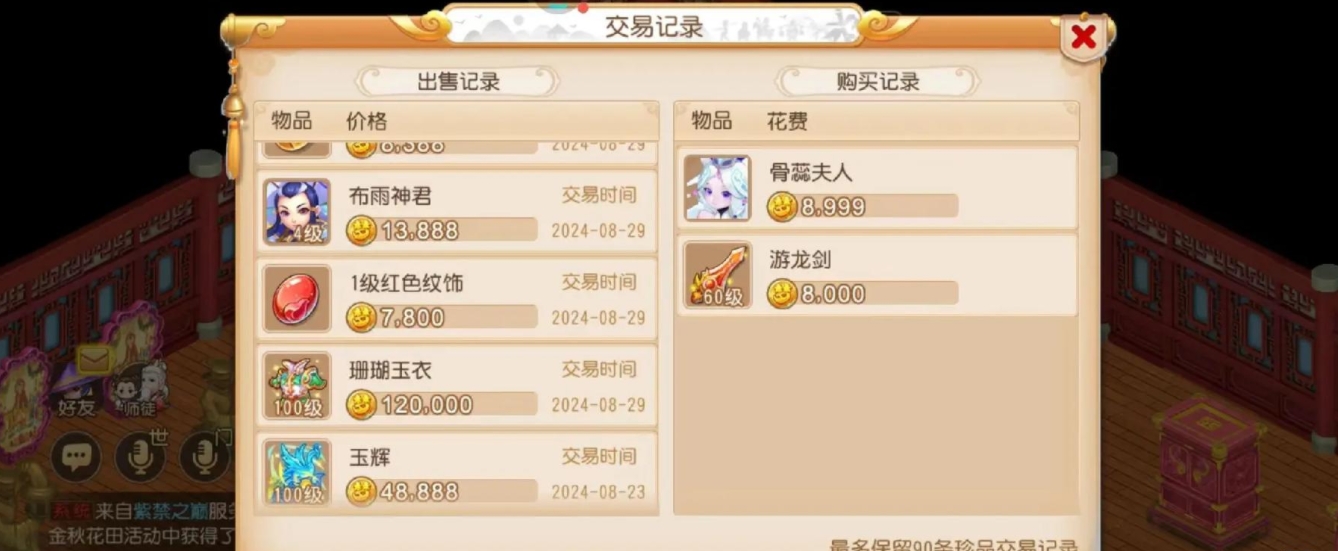Tap the 珊瑚玉衣 armor item icon
Screen dimensions: 1338x551
click(297, 386)
